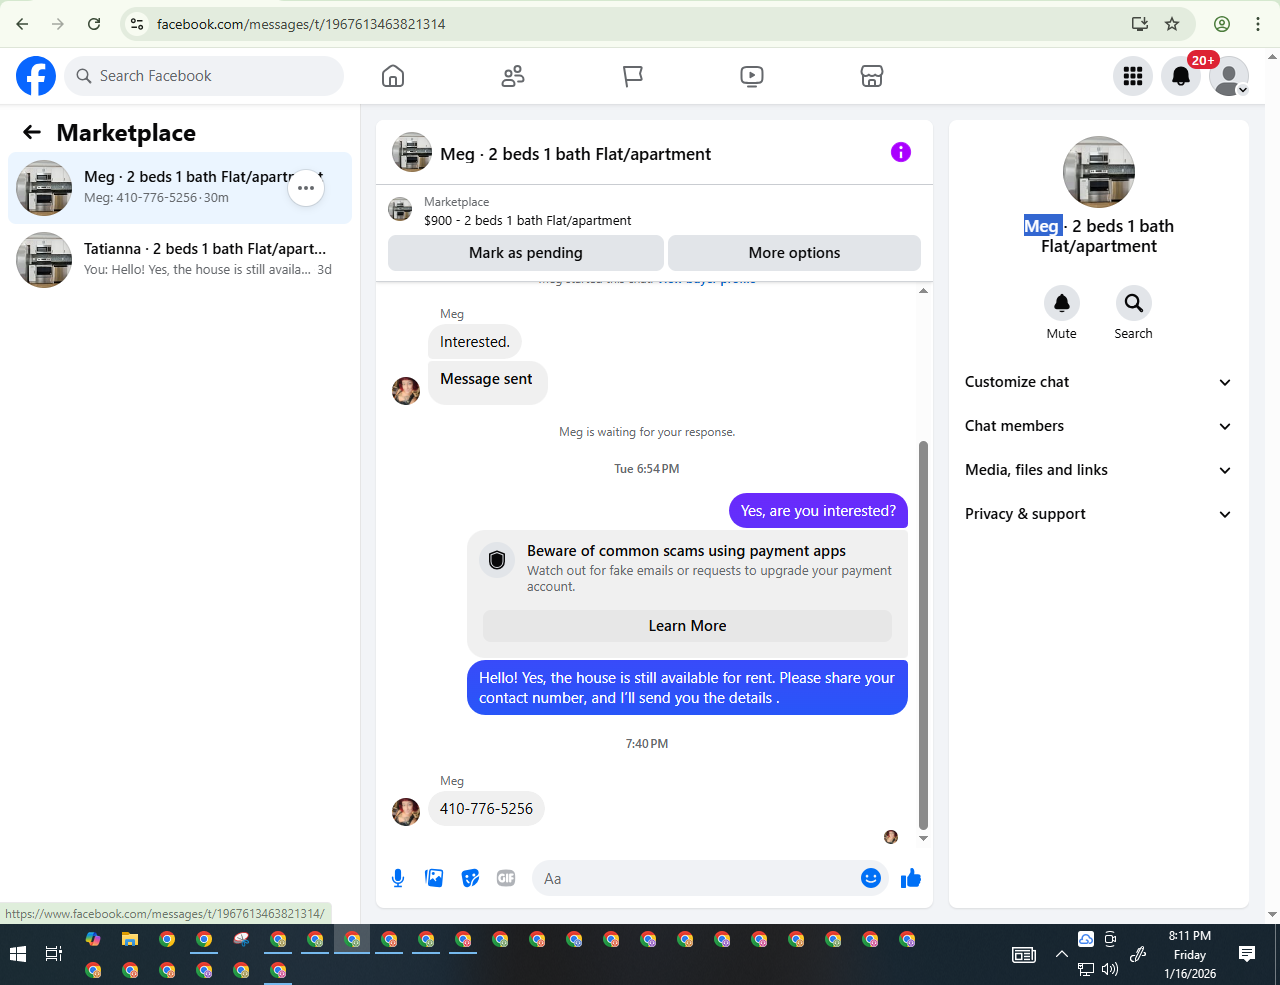Search in conversation with magnifier icon
This screenshot has height=985, width=1280.
(x=1133, y=303)
